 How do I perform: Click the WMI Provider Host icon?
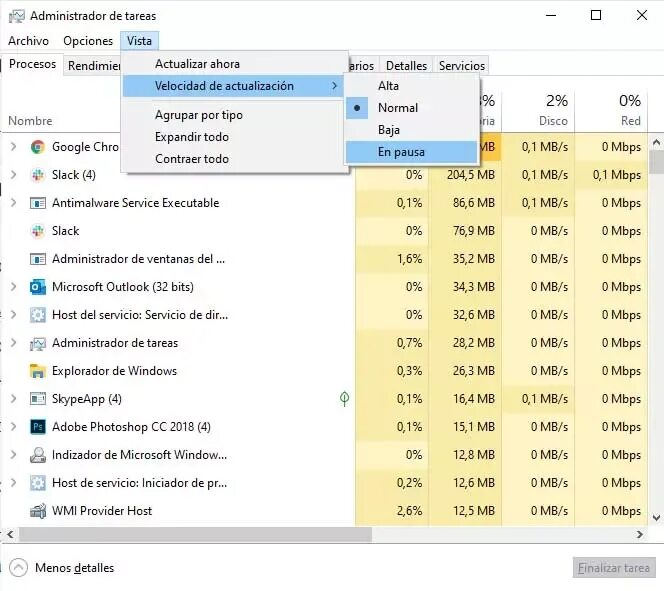point(38,511)
